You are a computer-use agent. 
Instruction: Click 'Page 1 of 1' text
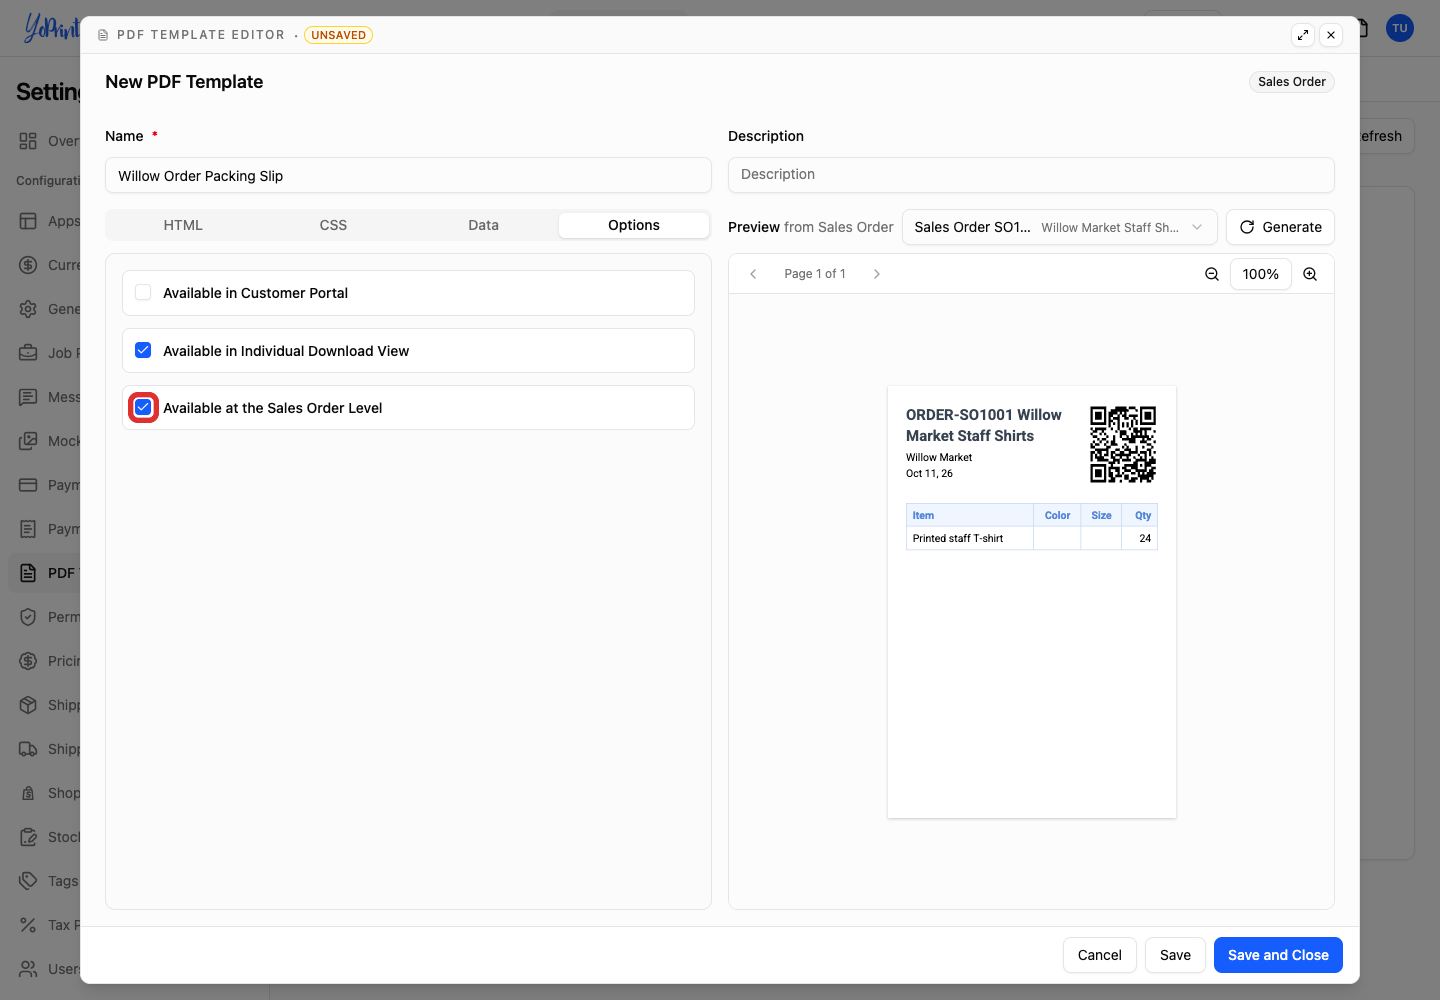815,274
